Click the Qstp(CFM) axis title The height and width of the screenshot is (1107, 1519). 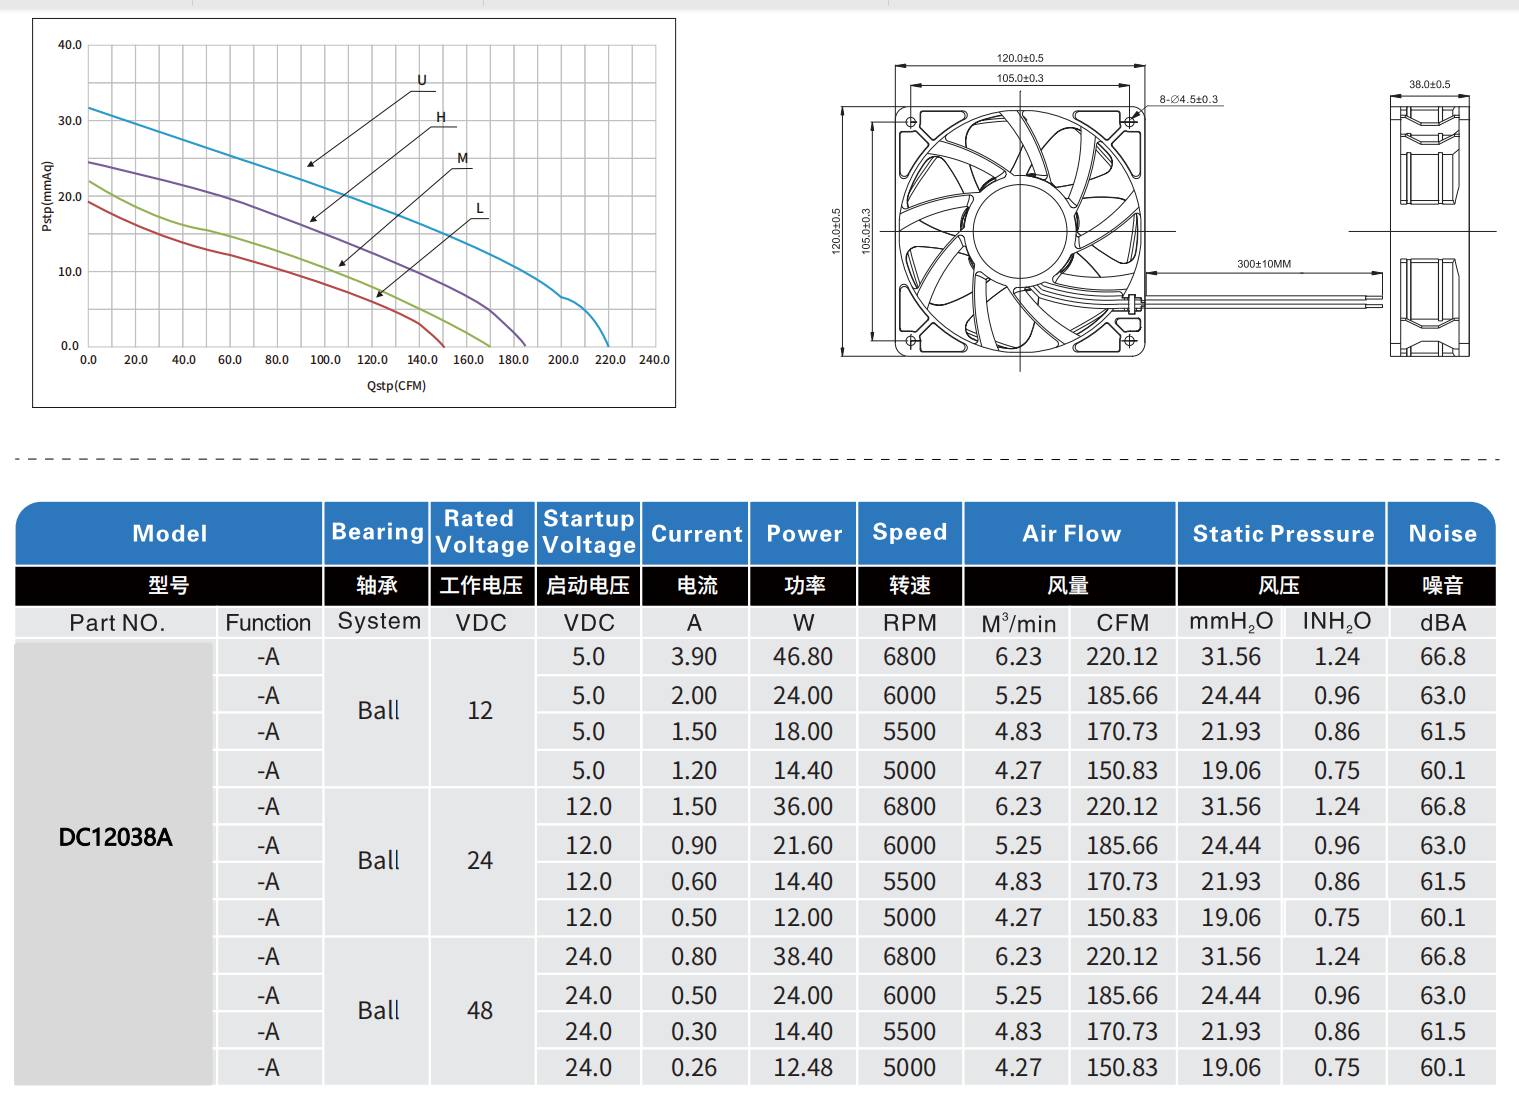click(396, 386)
